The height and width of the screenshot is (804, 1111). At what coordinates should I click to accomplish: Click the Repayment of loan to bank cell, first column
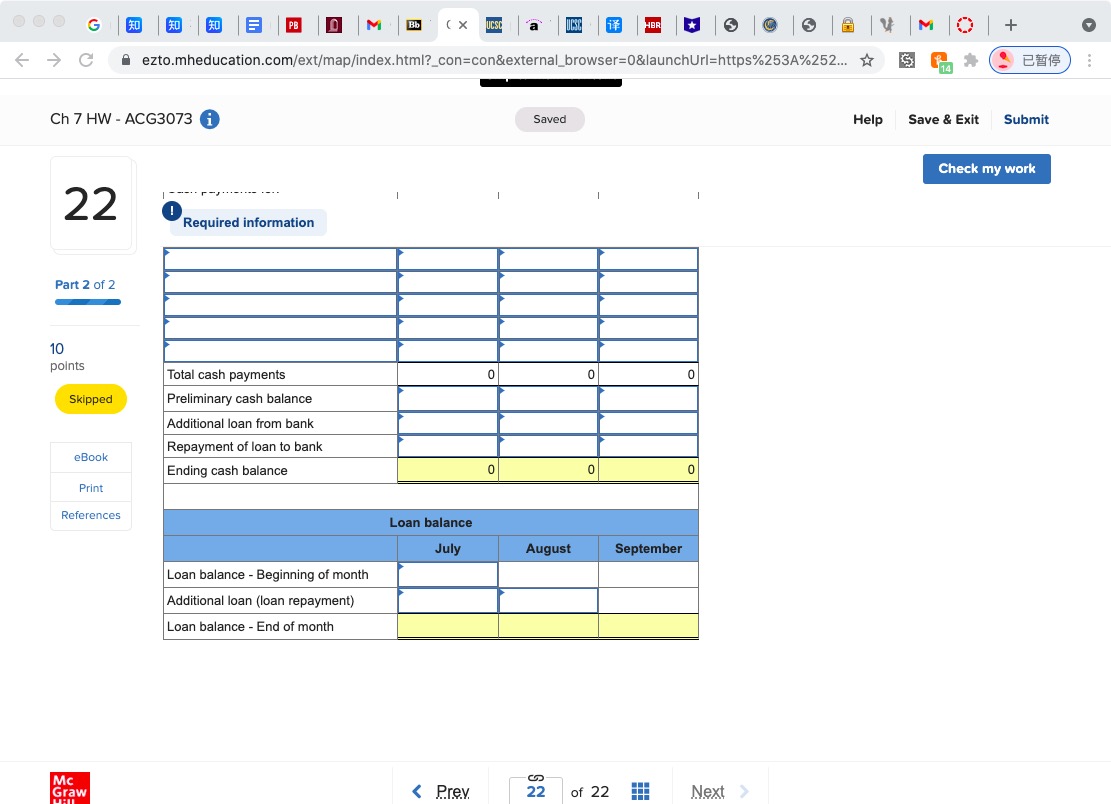[448, 446]
